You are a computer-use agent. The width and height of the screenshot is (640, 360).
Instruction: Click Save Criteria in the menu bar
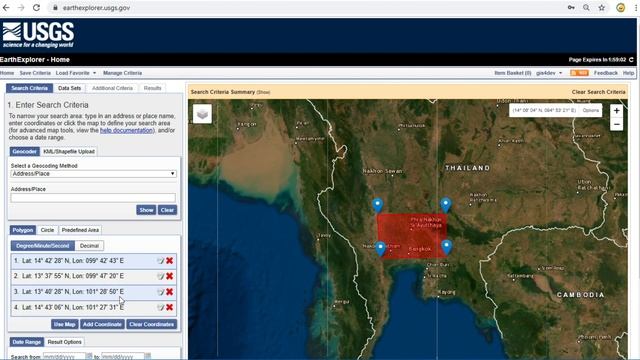point(35,73)
